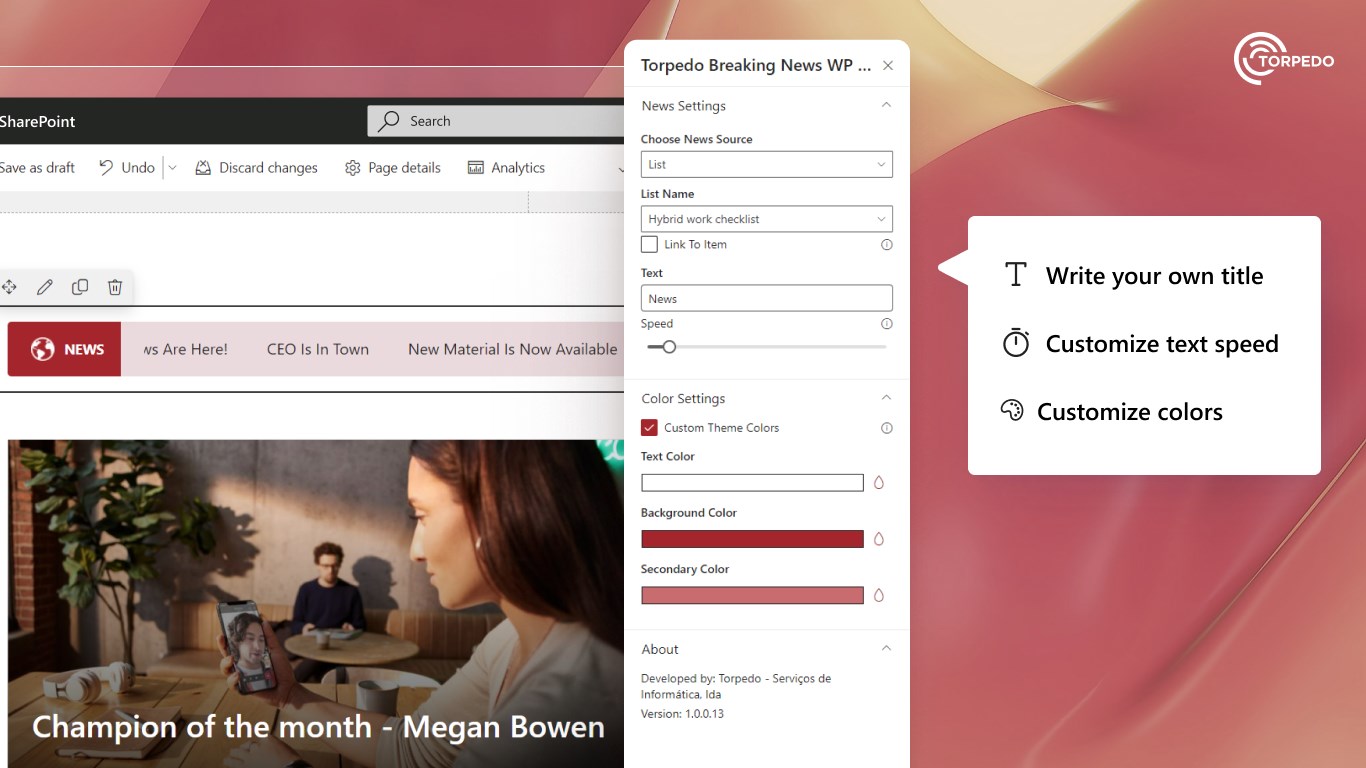Click the SharePoint search box
Viewport: 1366px width, 768px height.
(x=497, y=121)
